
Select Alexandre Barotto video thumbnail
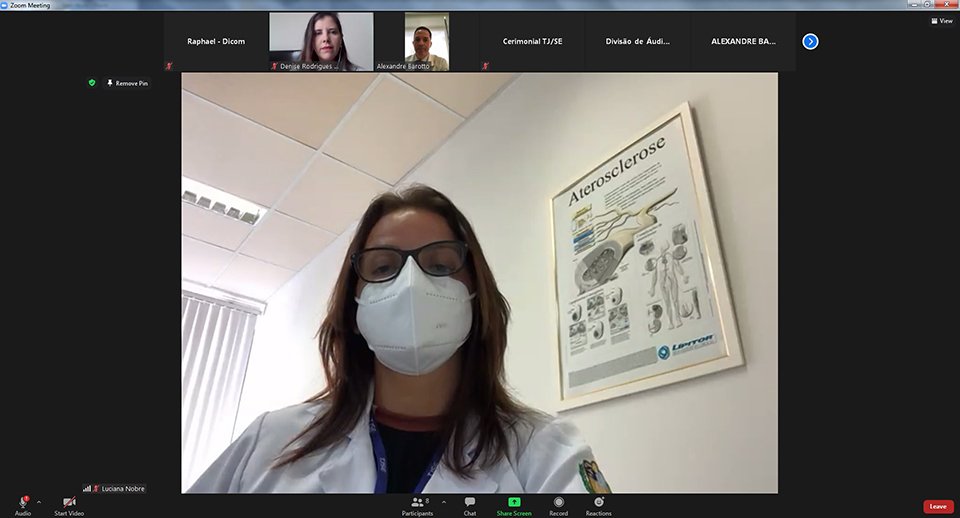coord(426,41)
